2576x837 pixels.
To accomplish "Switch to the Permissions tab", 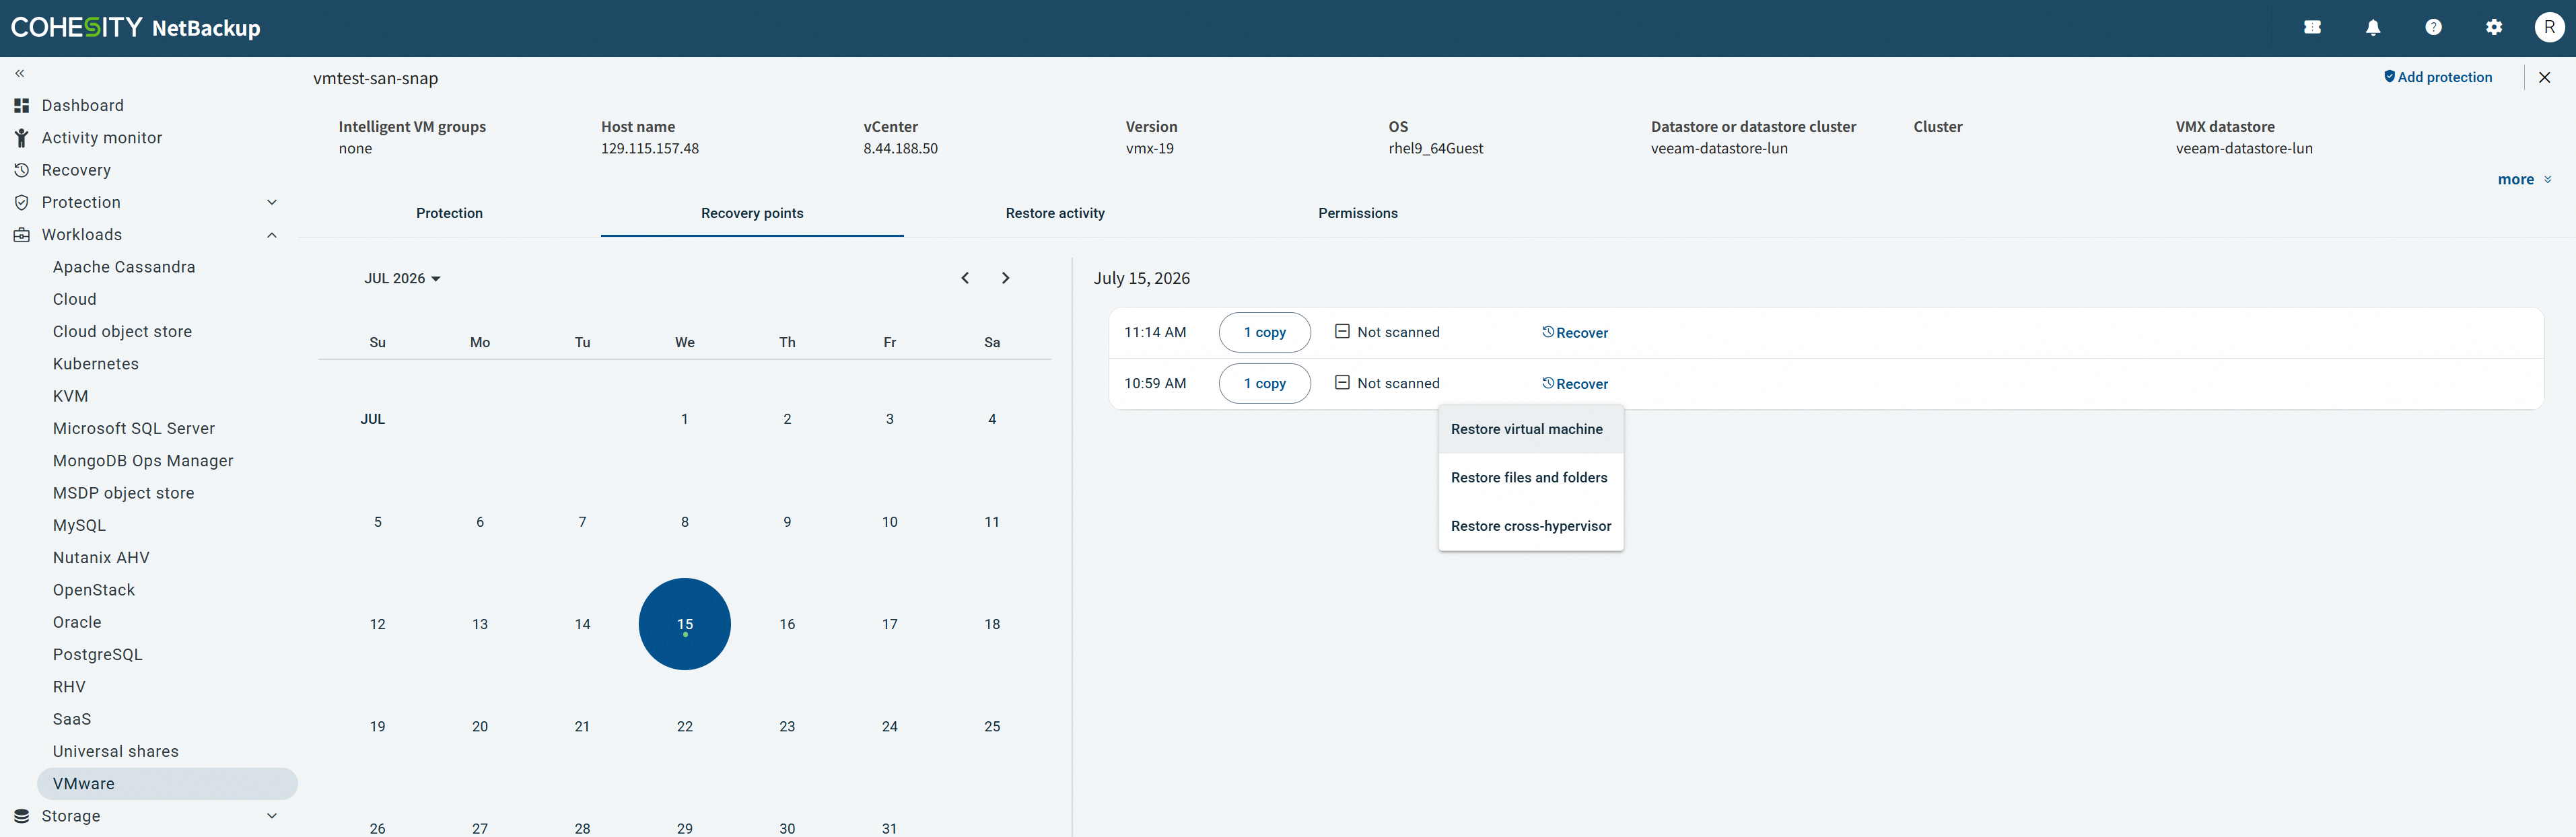I will tap(1358, 213).
